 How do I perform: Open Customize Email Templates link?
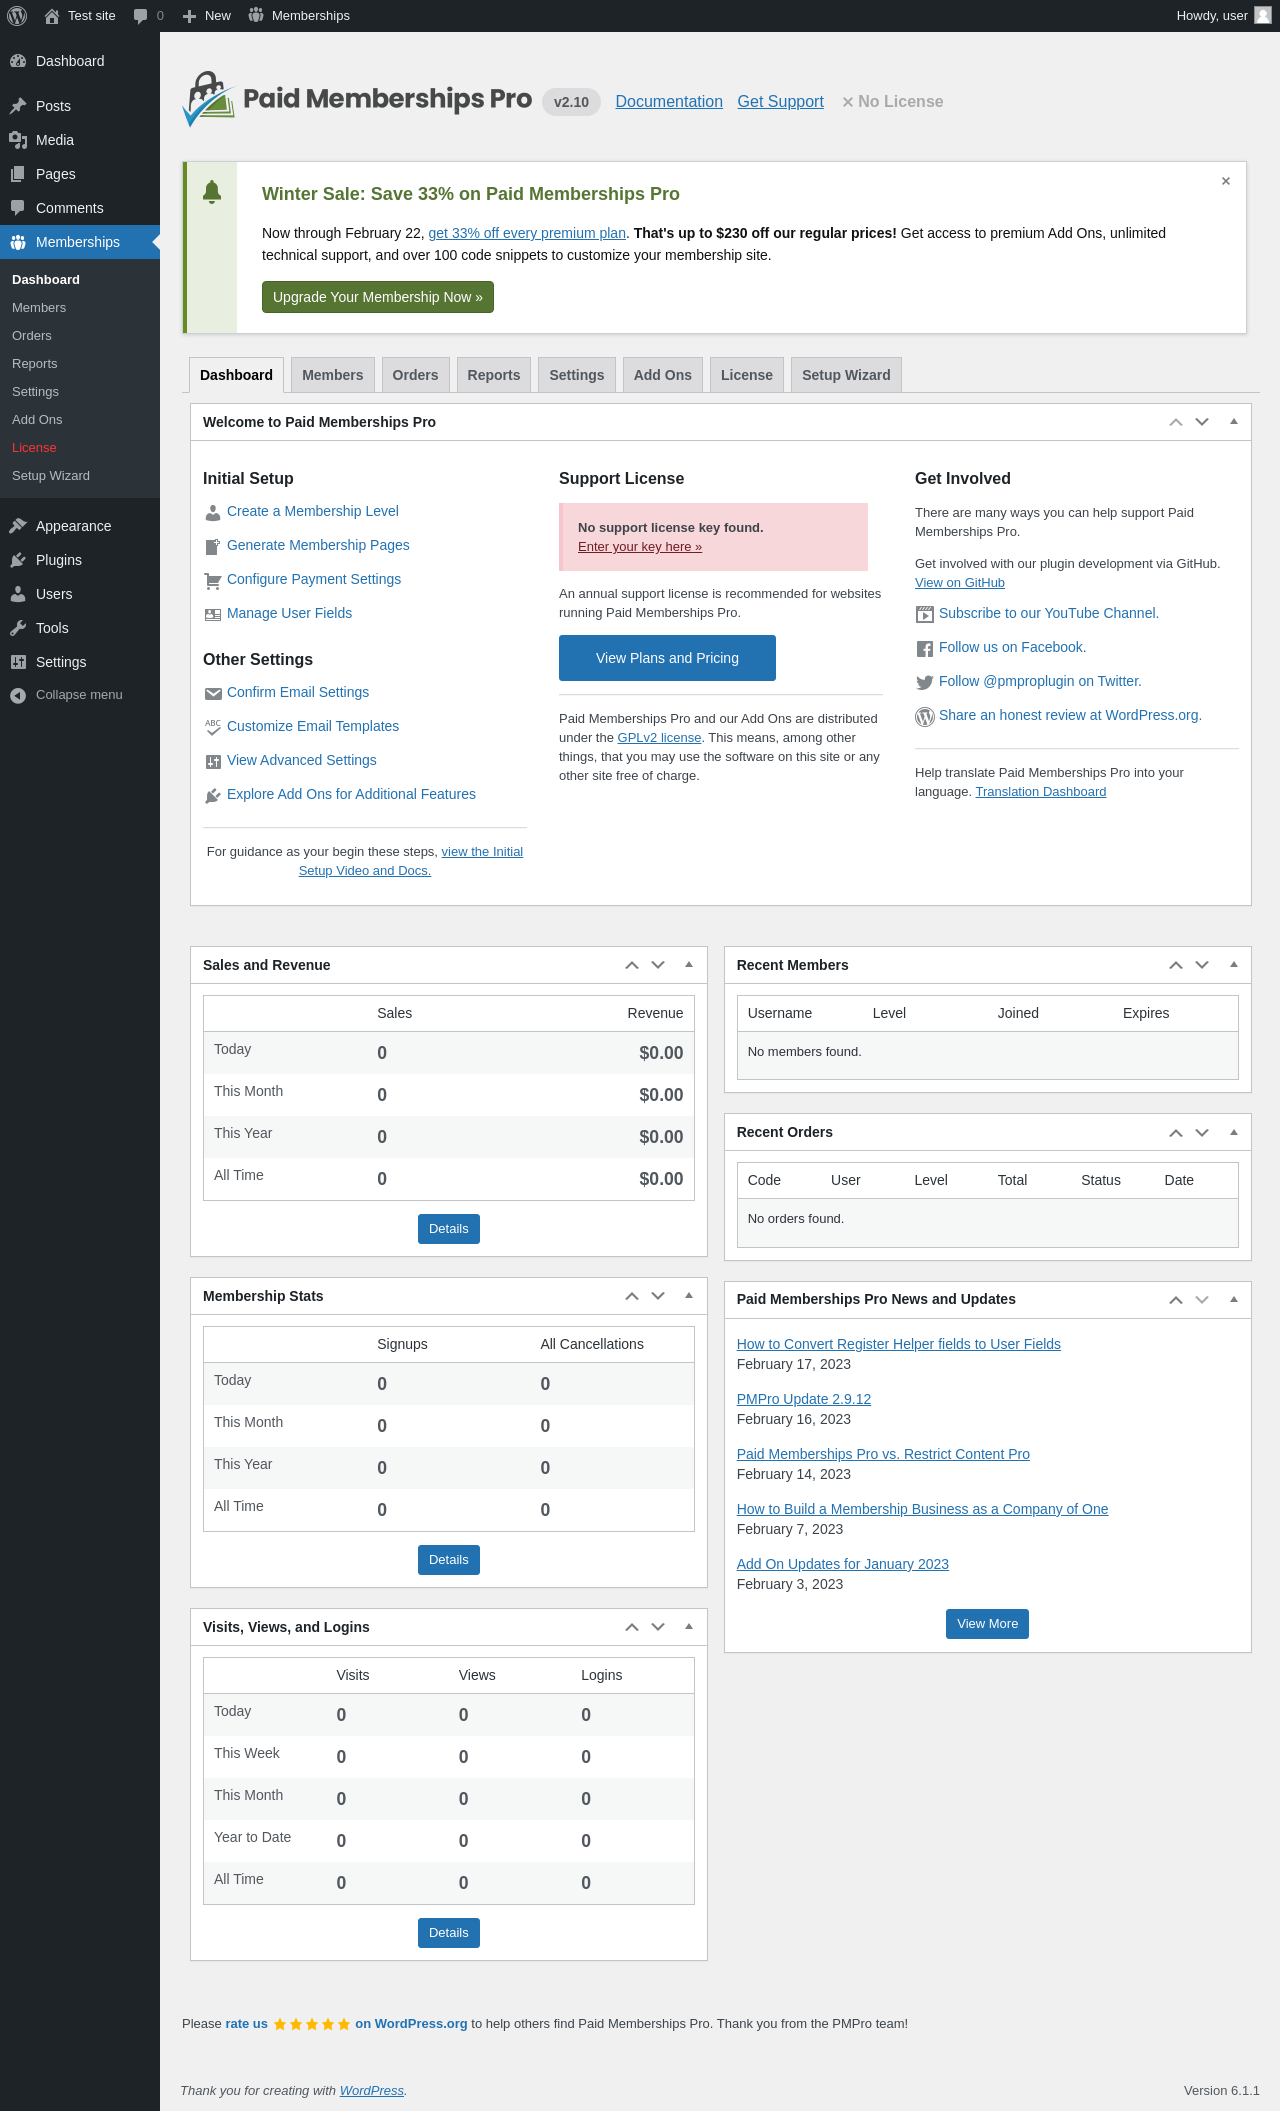[313, 726]
